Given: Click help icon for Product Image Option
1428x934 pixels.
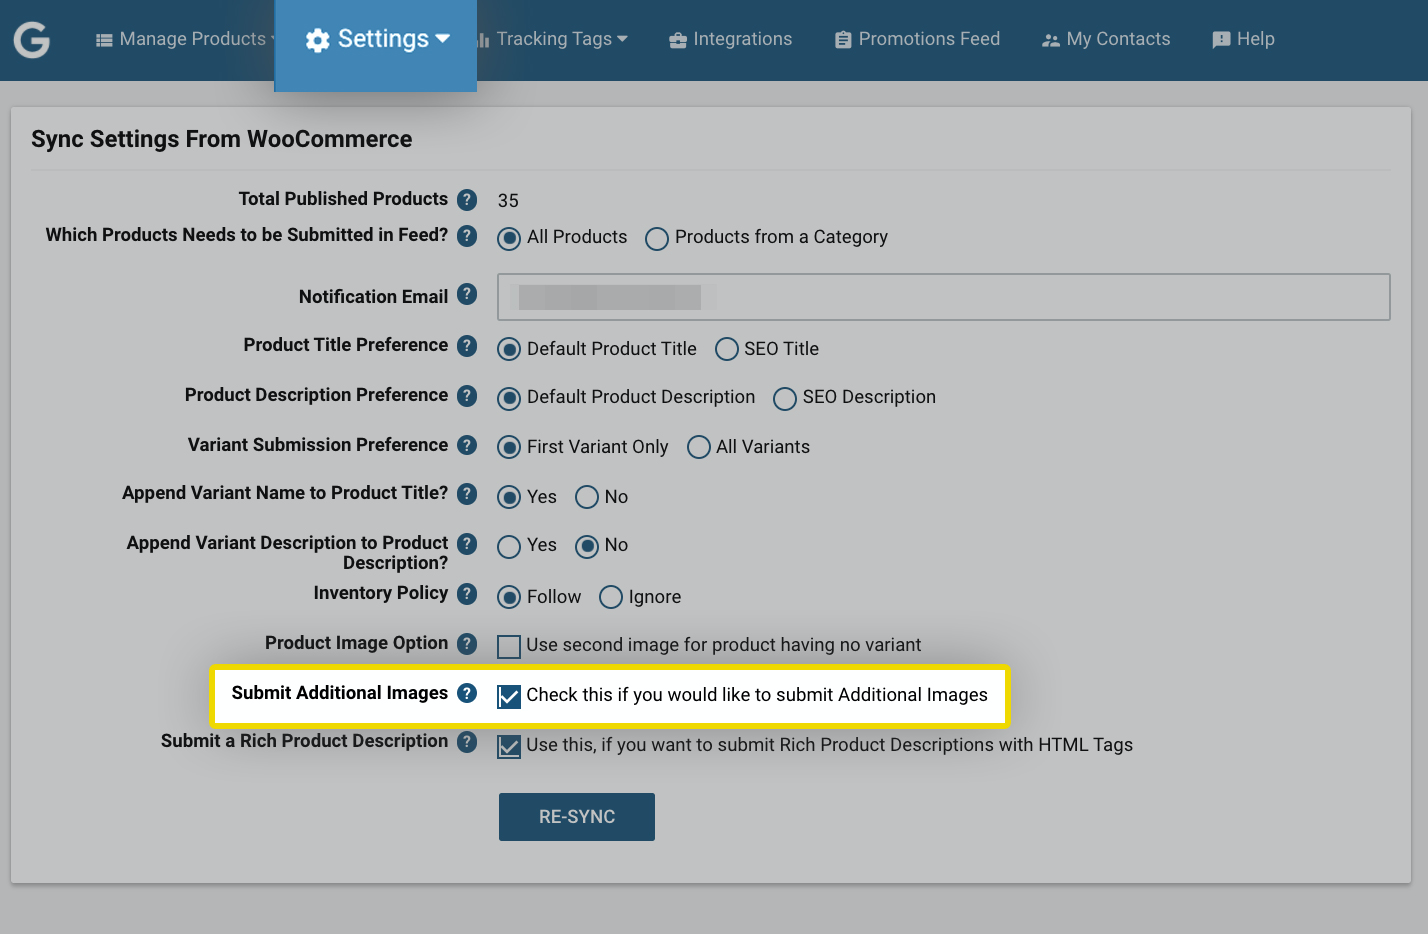Looking at the screenshot, I should click(x=467, y=643).
